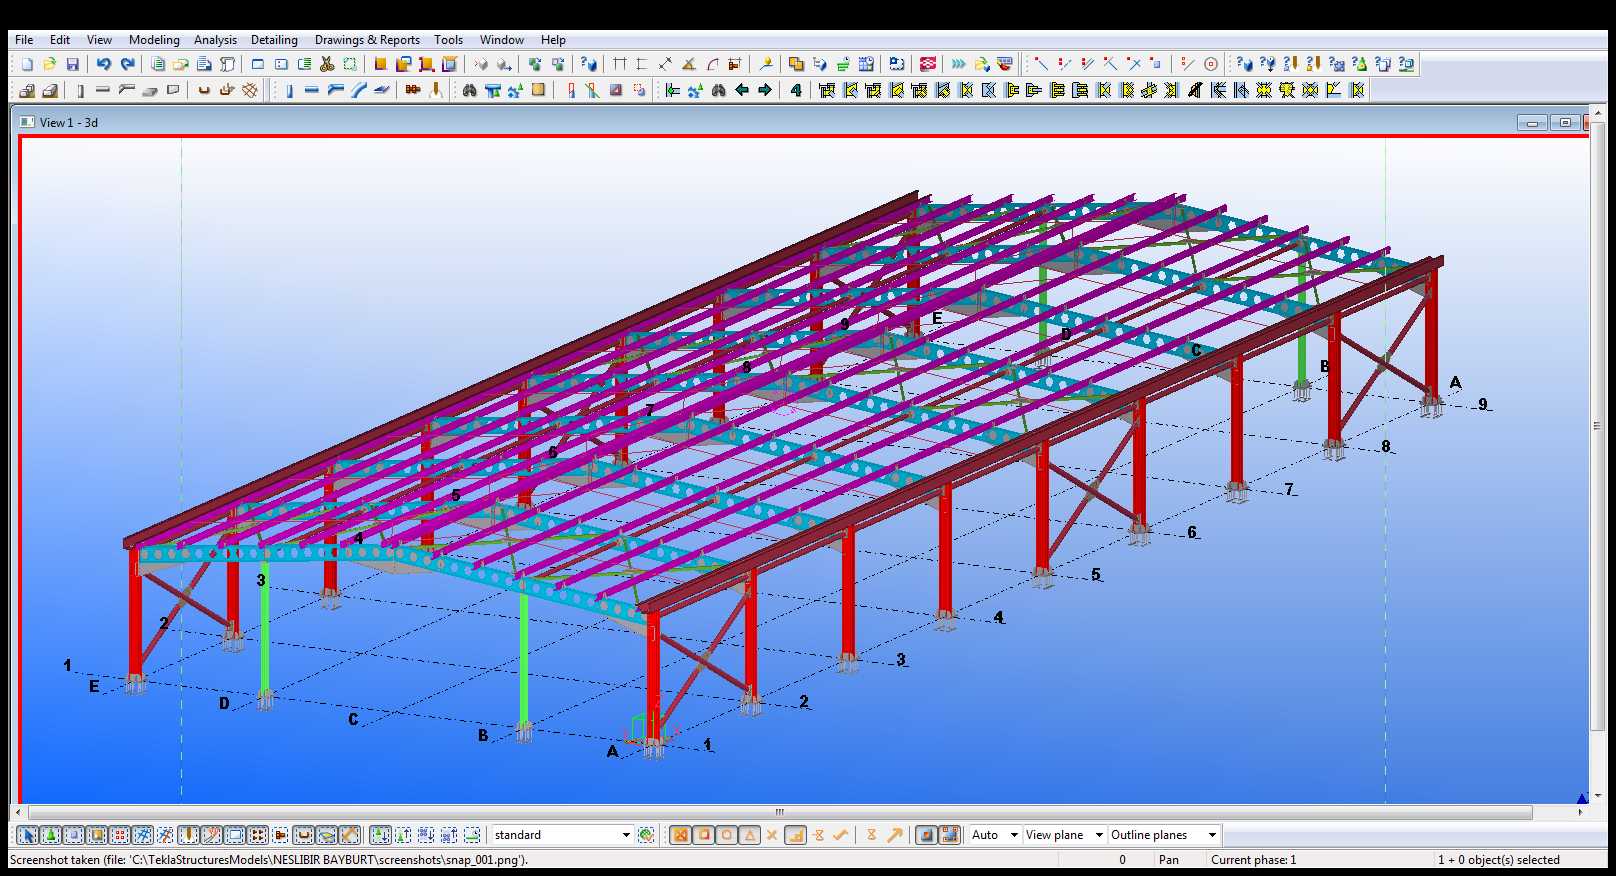Undo the last action

[103, 64]
